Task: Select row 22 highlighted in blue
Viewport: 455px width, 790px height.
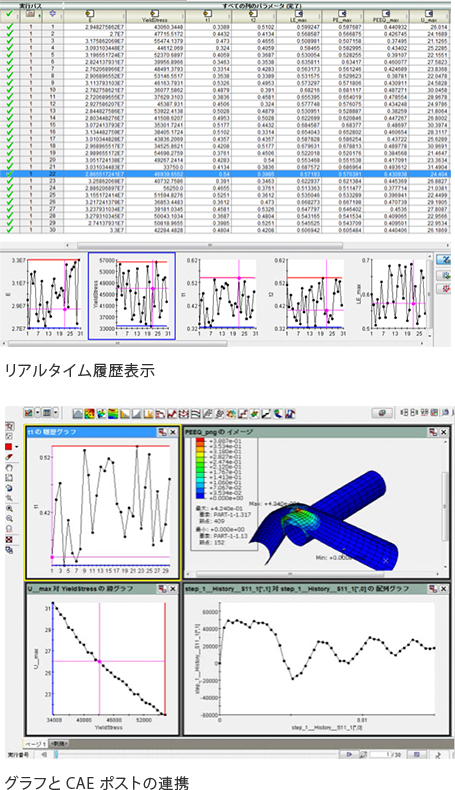Action: tap(226, 173)
